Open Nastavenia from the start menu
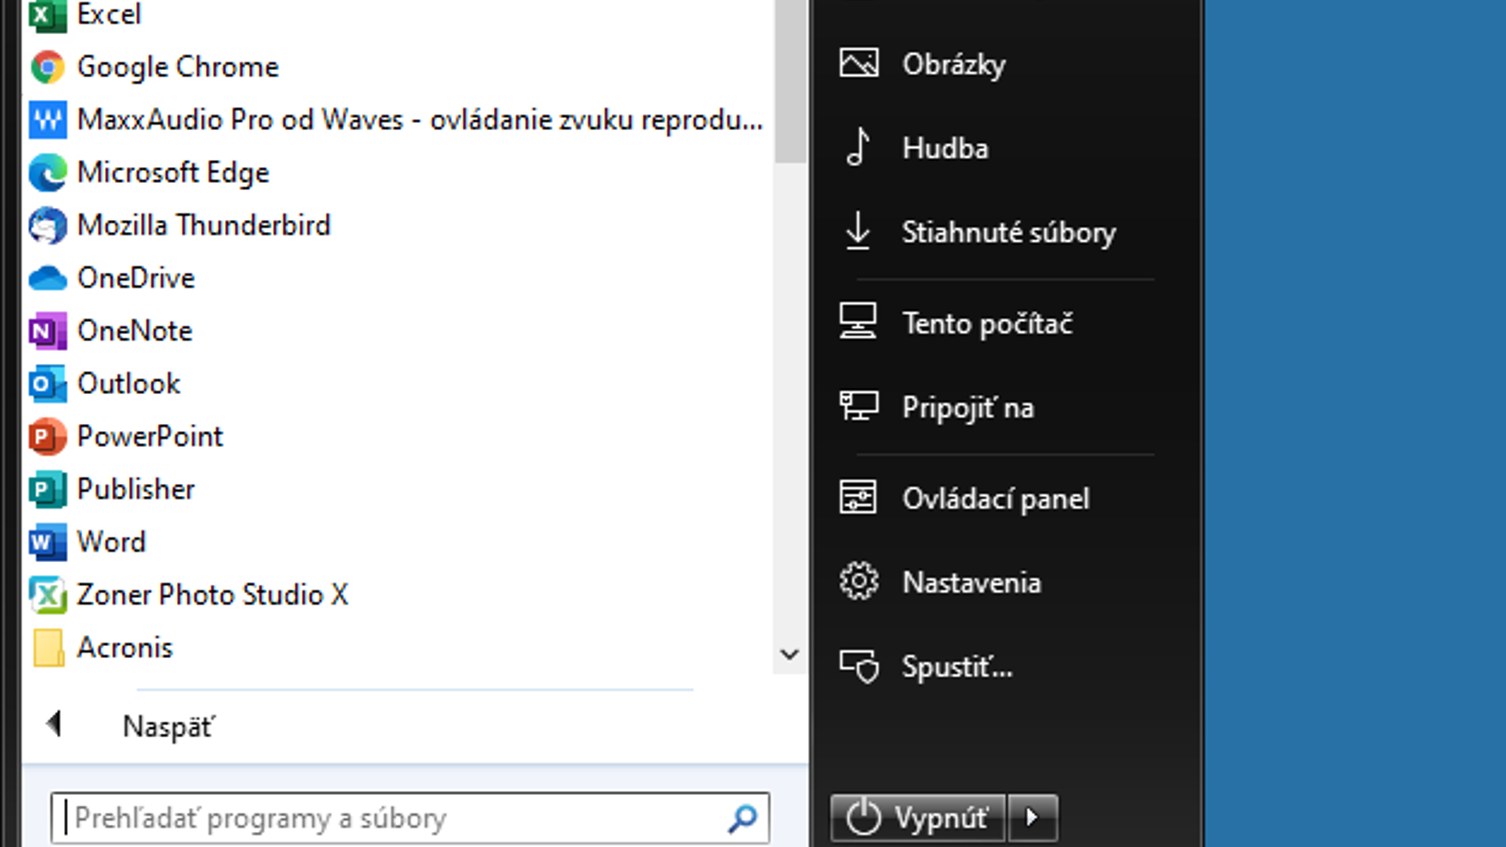Image resolution: width=1506 pixels, height=847 pixels. point(971,581)
